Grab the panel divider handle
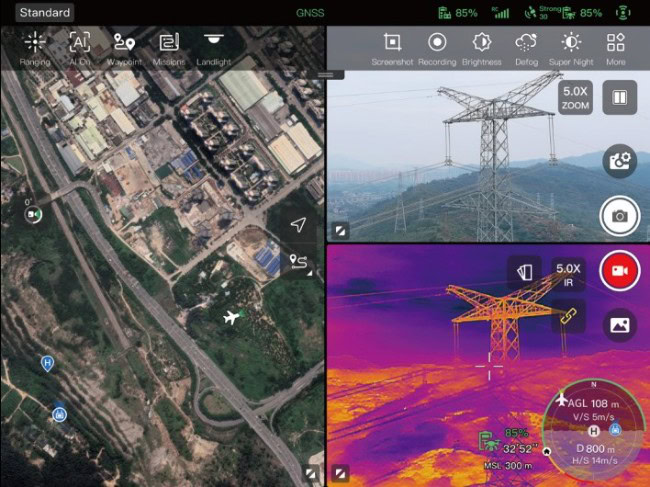Image resolution: width=650 pixels, height=487 pixels. tap(326, 75)
